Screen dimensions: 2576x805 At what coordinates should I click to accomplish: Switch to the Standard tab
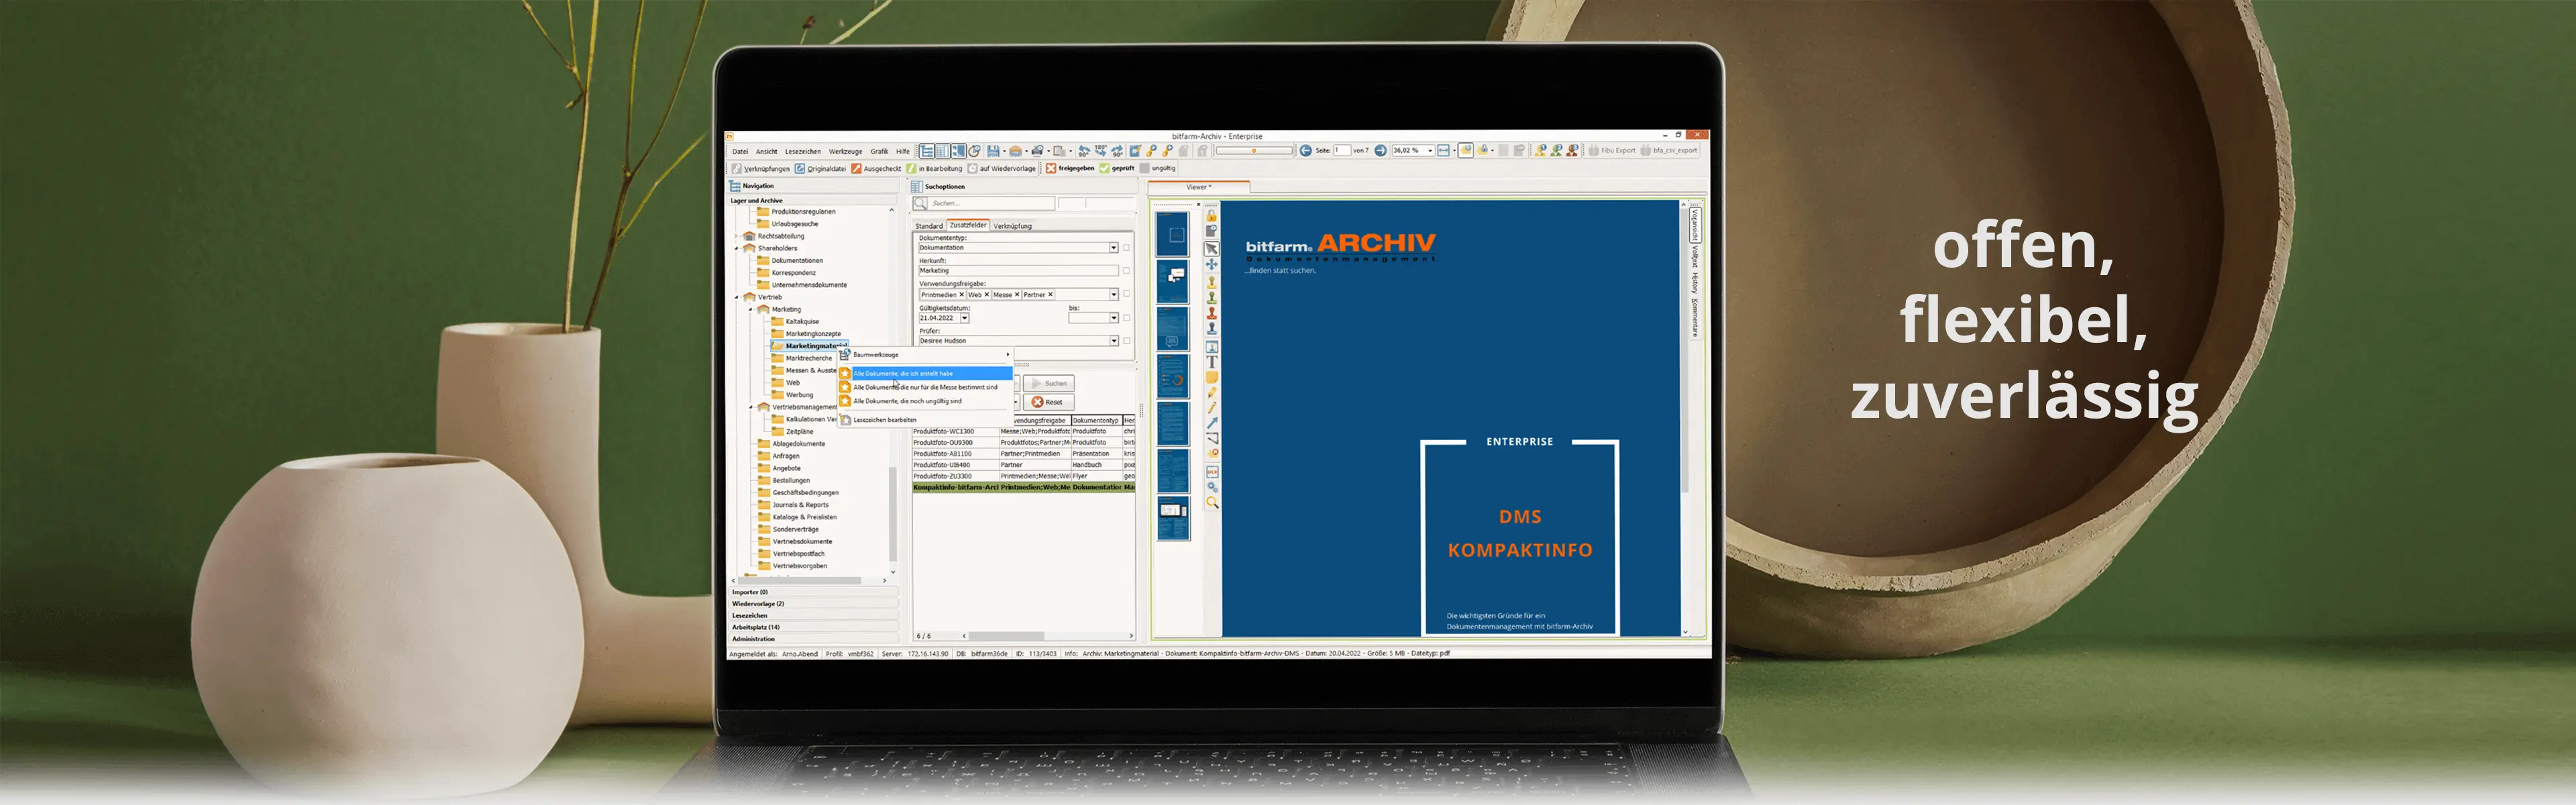(x=929, y=226)
